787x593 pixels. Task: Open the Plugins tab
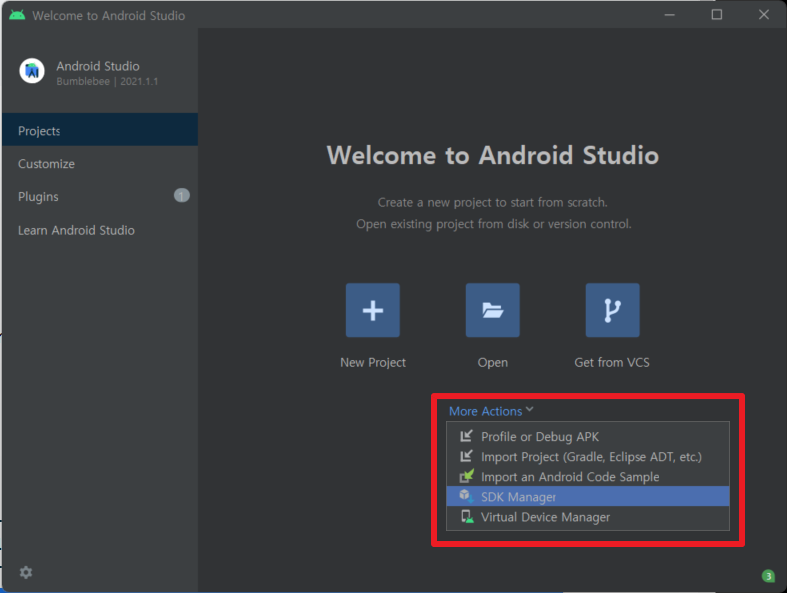(100, 196)
